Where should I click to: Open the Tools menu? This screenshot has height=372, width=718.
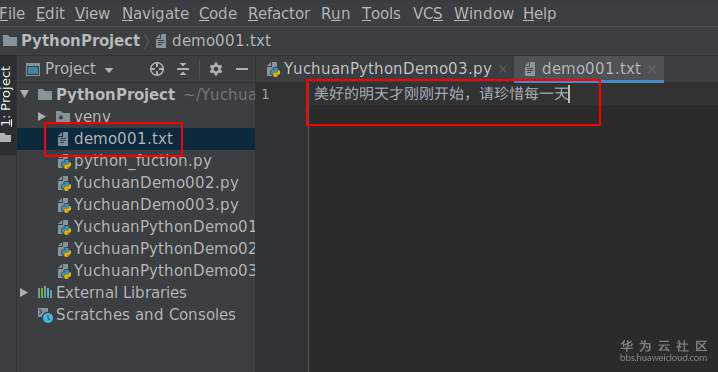[381, 14]
